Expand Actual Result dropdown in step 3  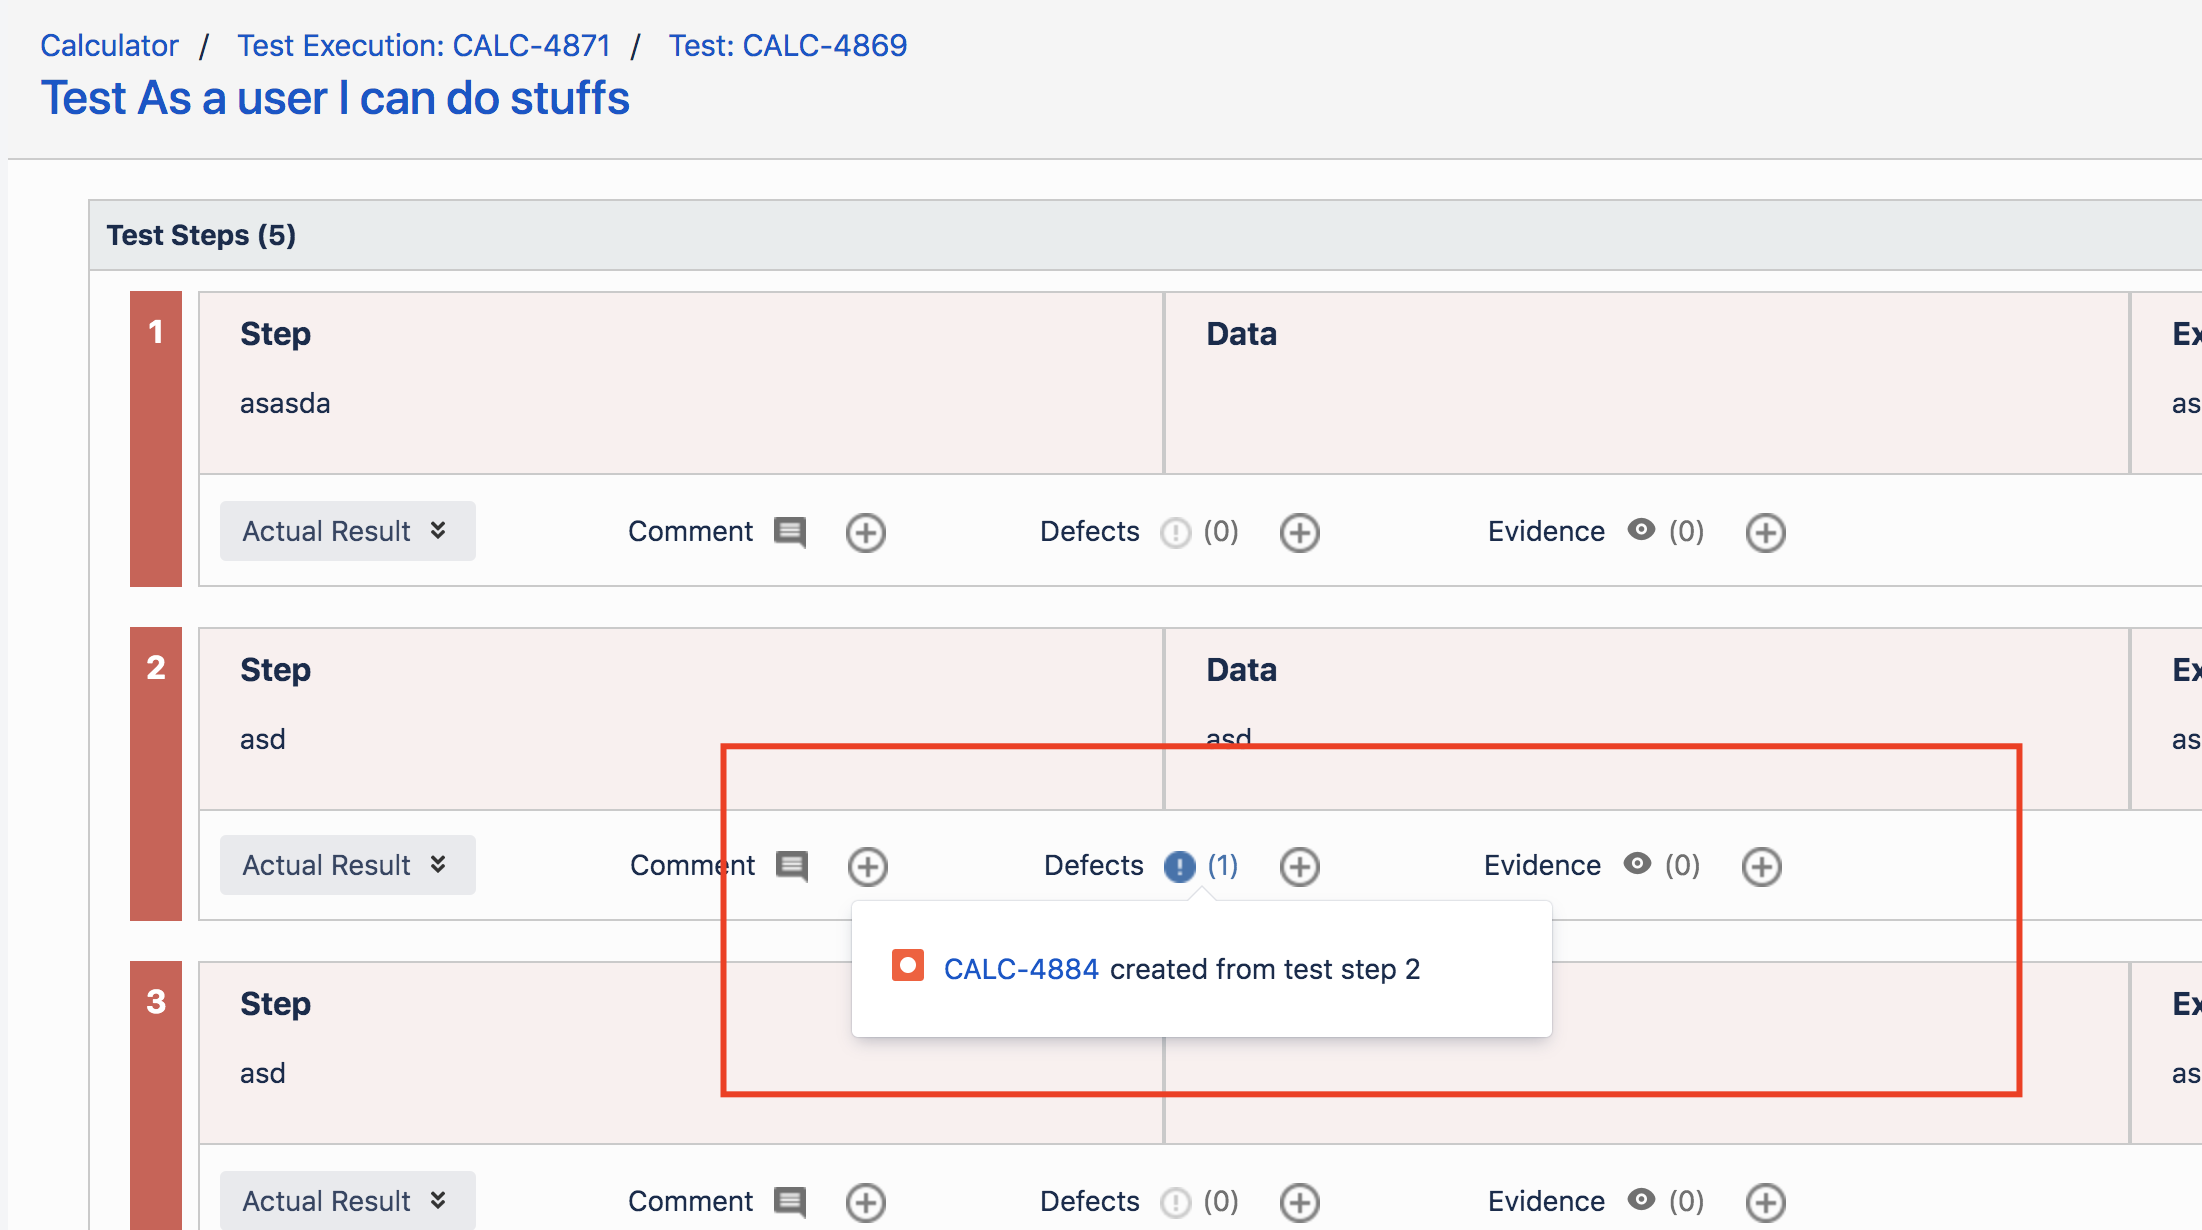(347, 1200)
